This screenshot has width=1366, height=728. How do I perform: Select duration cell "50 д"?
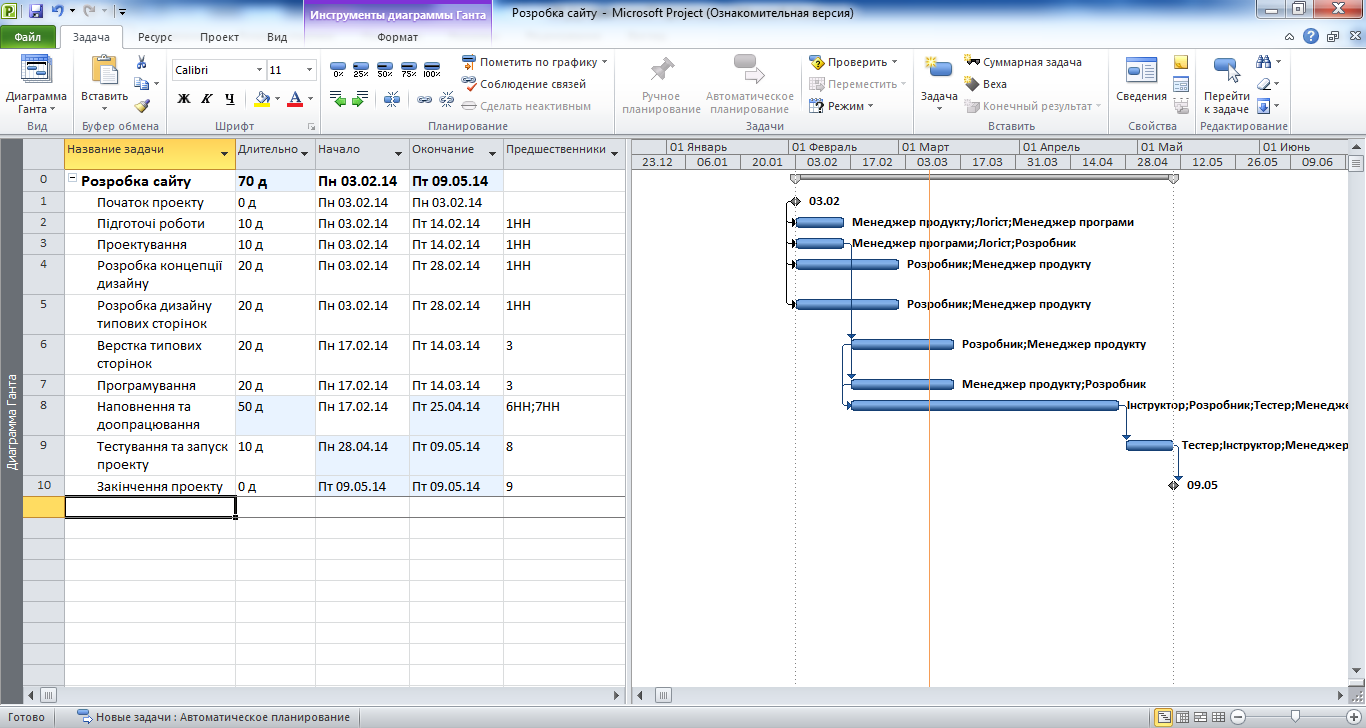coord(275,416)
